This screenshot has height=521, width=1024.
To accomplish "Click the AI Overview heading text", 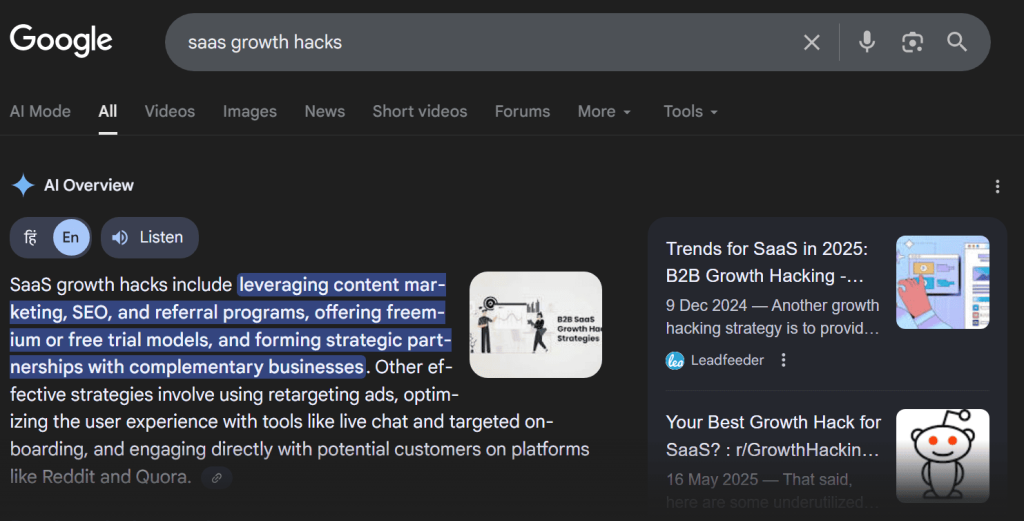I will point(89,185).
